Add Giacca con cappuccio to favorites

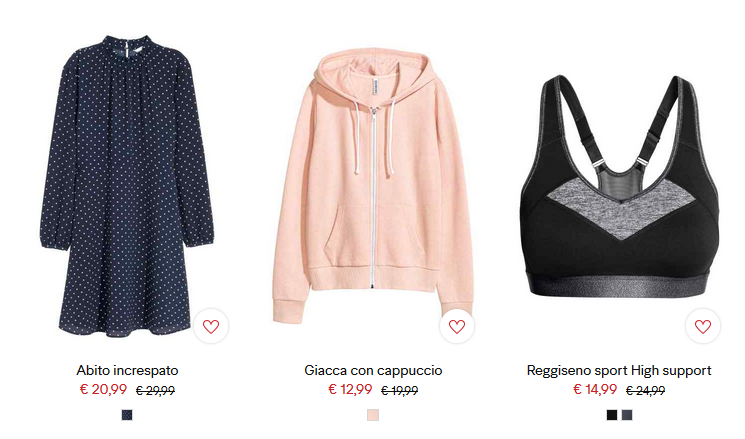tap(457, 326)
